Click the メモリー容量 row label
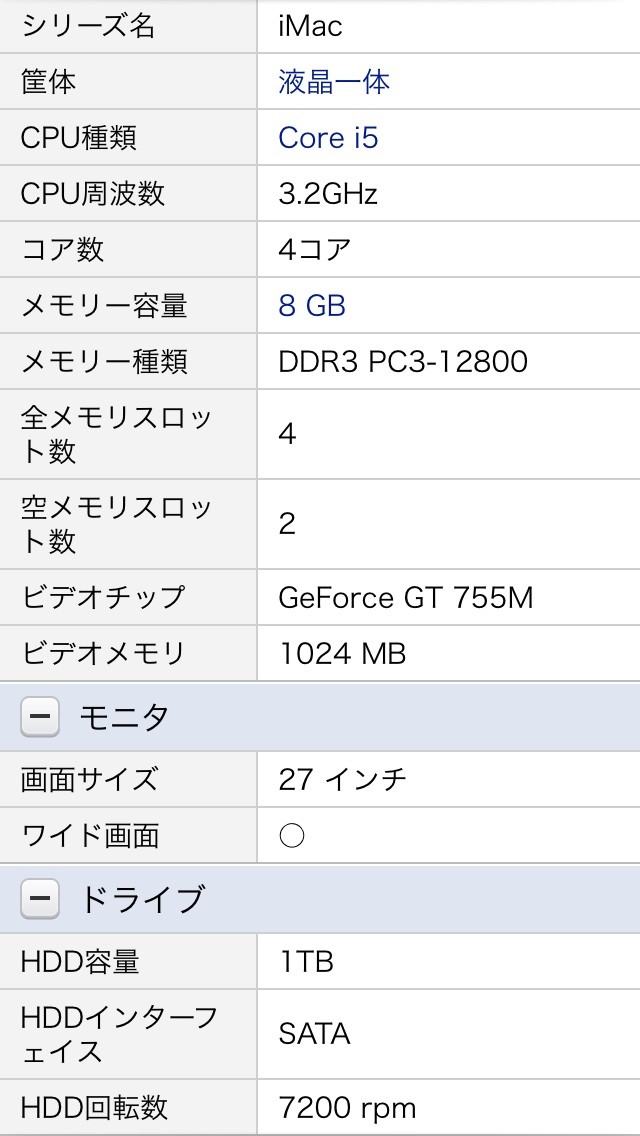Viewport: 640px width, 1136px height. [x=104, y=305]
